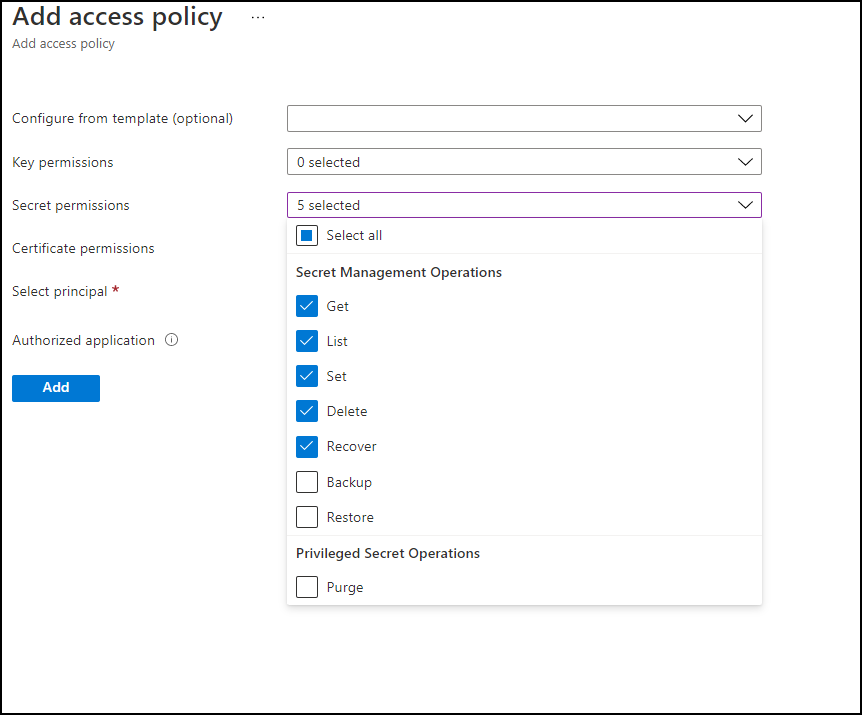Uncheck the Delete permission
The height and width of the screenshot is (715, 862).
(x=307, y=411)
